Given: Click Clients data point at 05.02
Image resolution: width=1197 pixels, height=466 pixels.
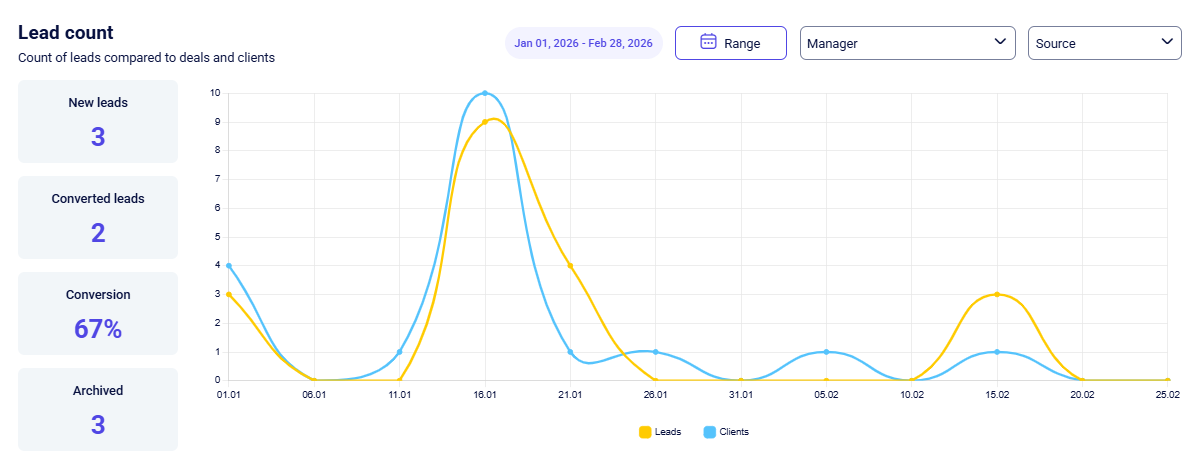Looking at the screenshot, I should (x=826, y=352).
